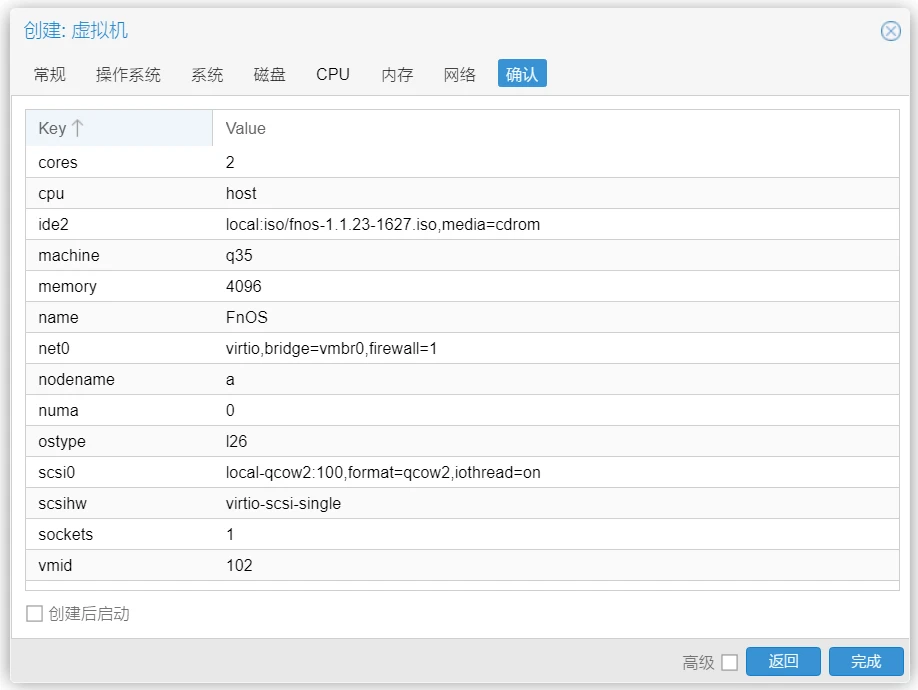This screenshot has width=918, height=690.
Task: Enable the 创建后启动 checkbox
Action: click(x=34, y=614)
